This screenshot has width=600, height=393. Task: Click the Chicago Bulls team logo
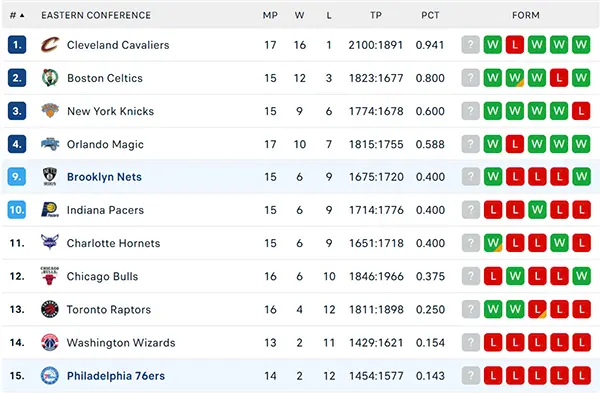pos(50,276)
